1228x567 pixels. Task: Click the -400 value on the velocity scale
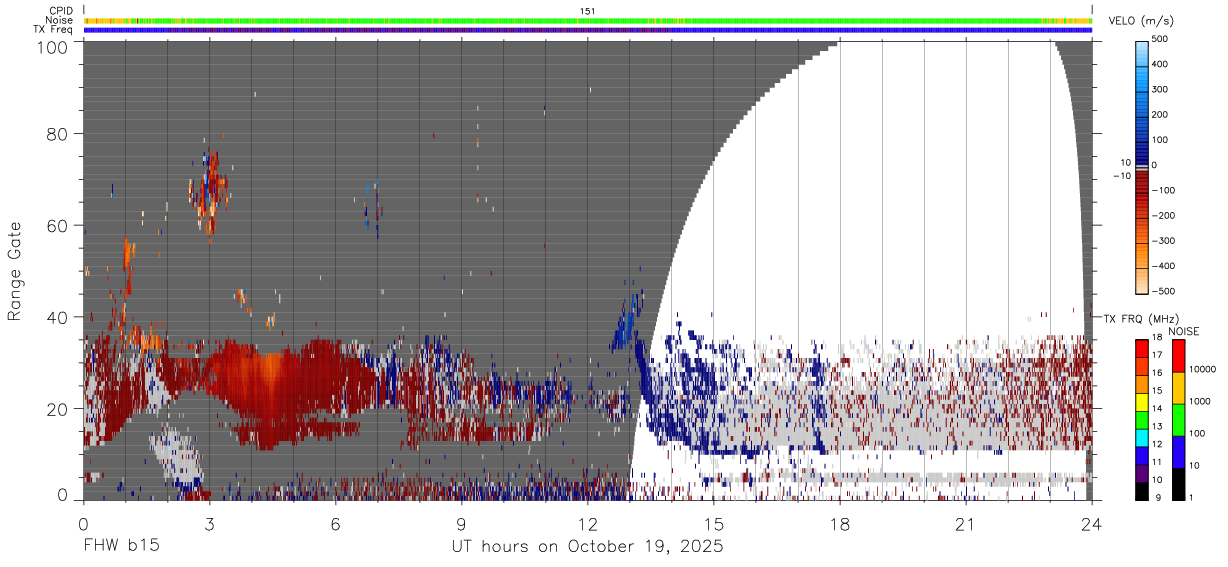click(x=1165, y=266)
